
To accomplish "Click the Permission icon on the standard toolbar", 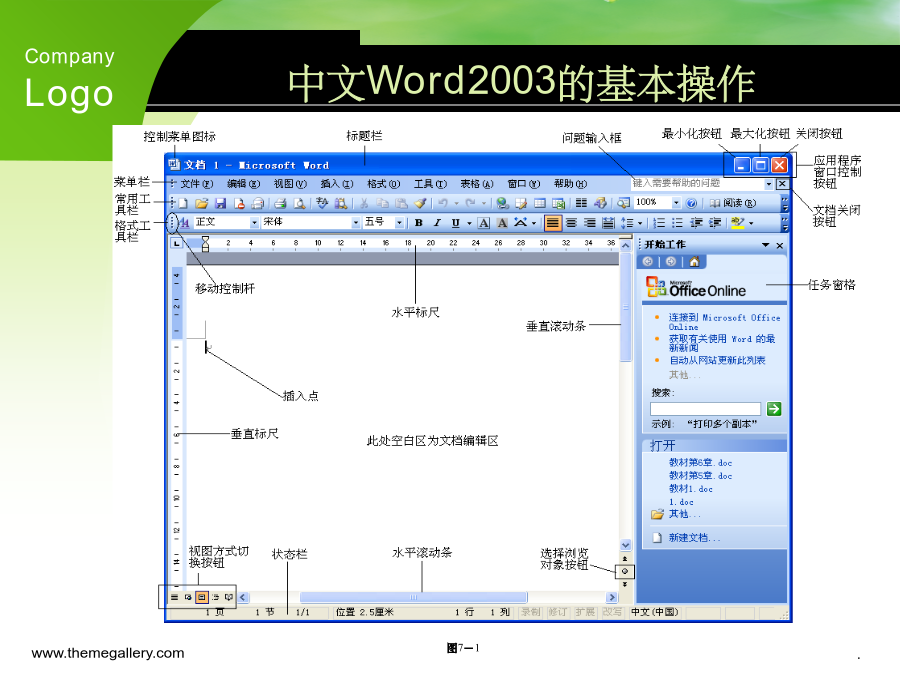I will [239, 203].
